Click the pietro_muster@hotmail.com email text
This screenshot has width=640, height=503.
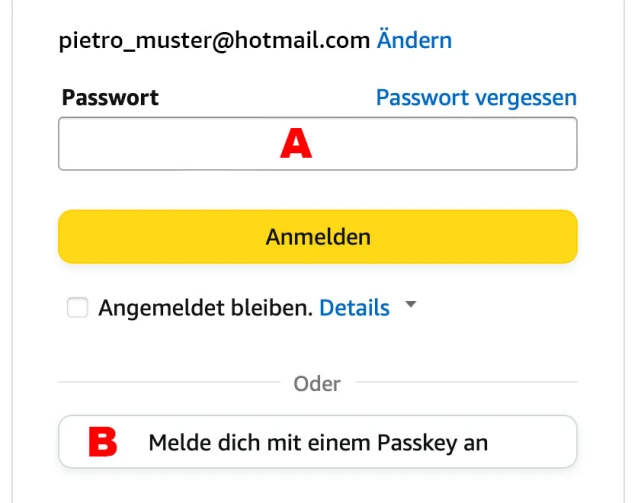click(x=214, y=41)
